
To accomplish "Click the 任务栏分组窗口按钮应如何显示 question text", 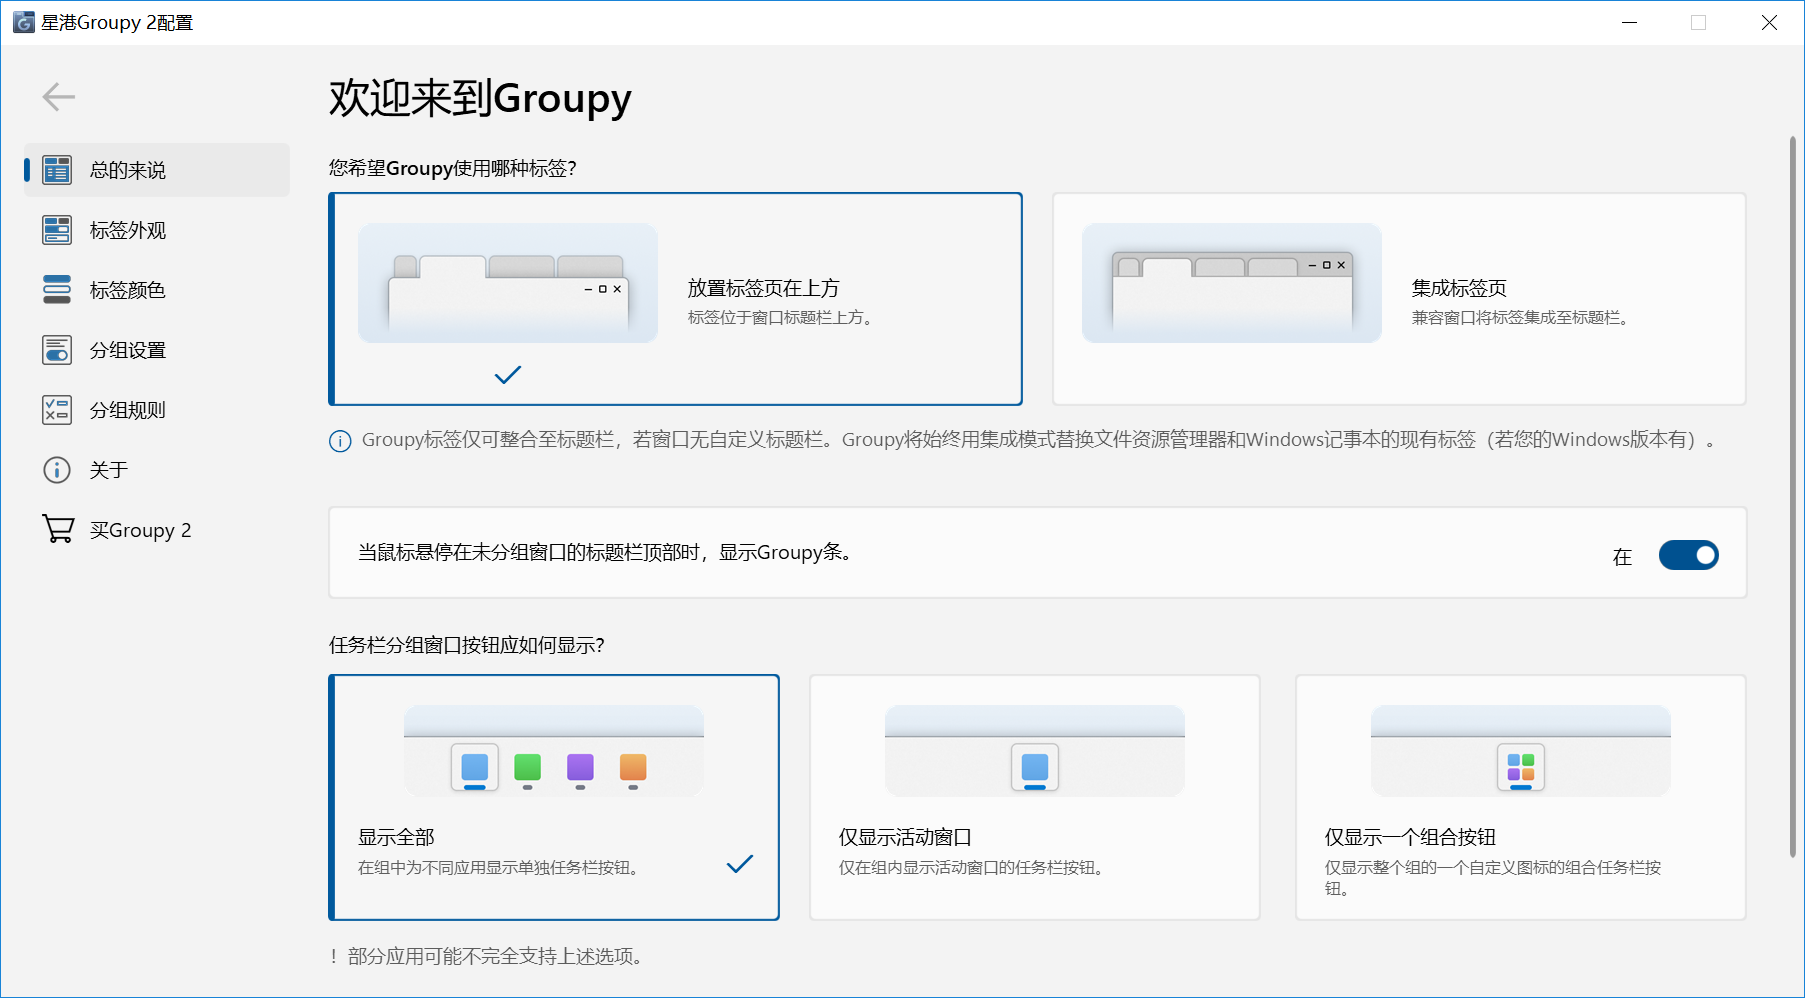I will (467, 645).
